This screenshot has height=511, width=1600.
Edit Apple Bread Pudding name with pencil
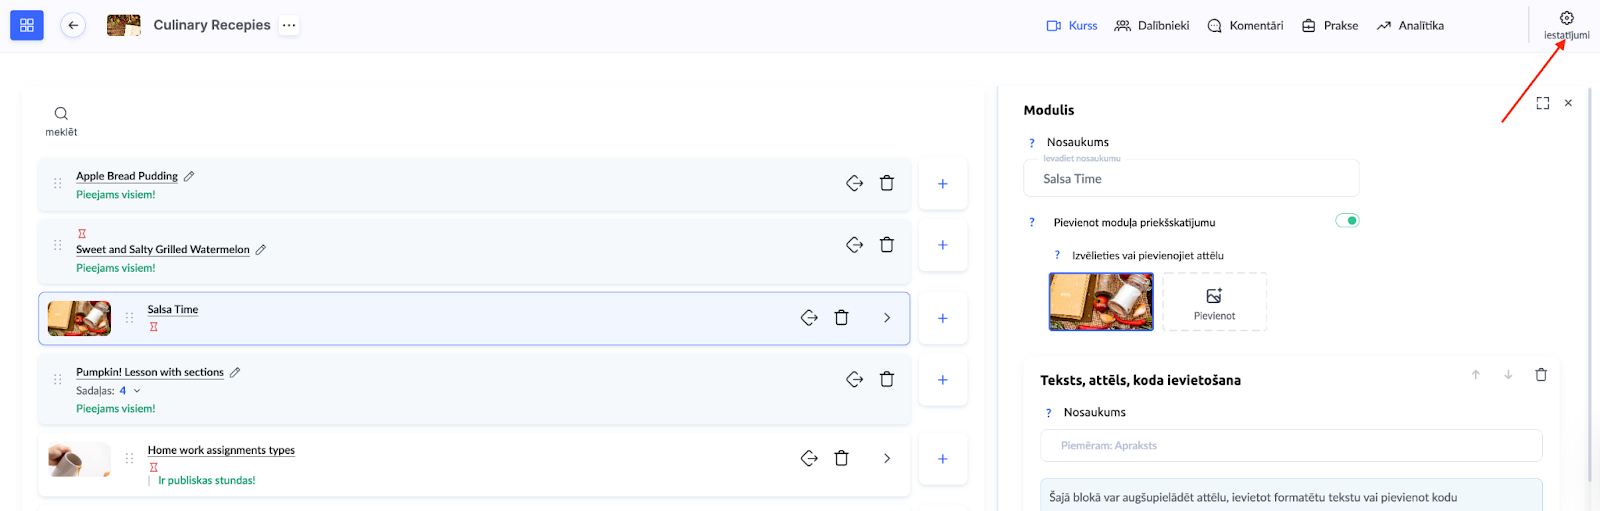[189, 176]
